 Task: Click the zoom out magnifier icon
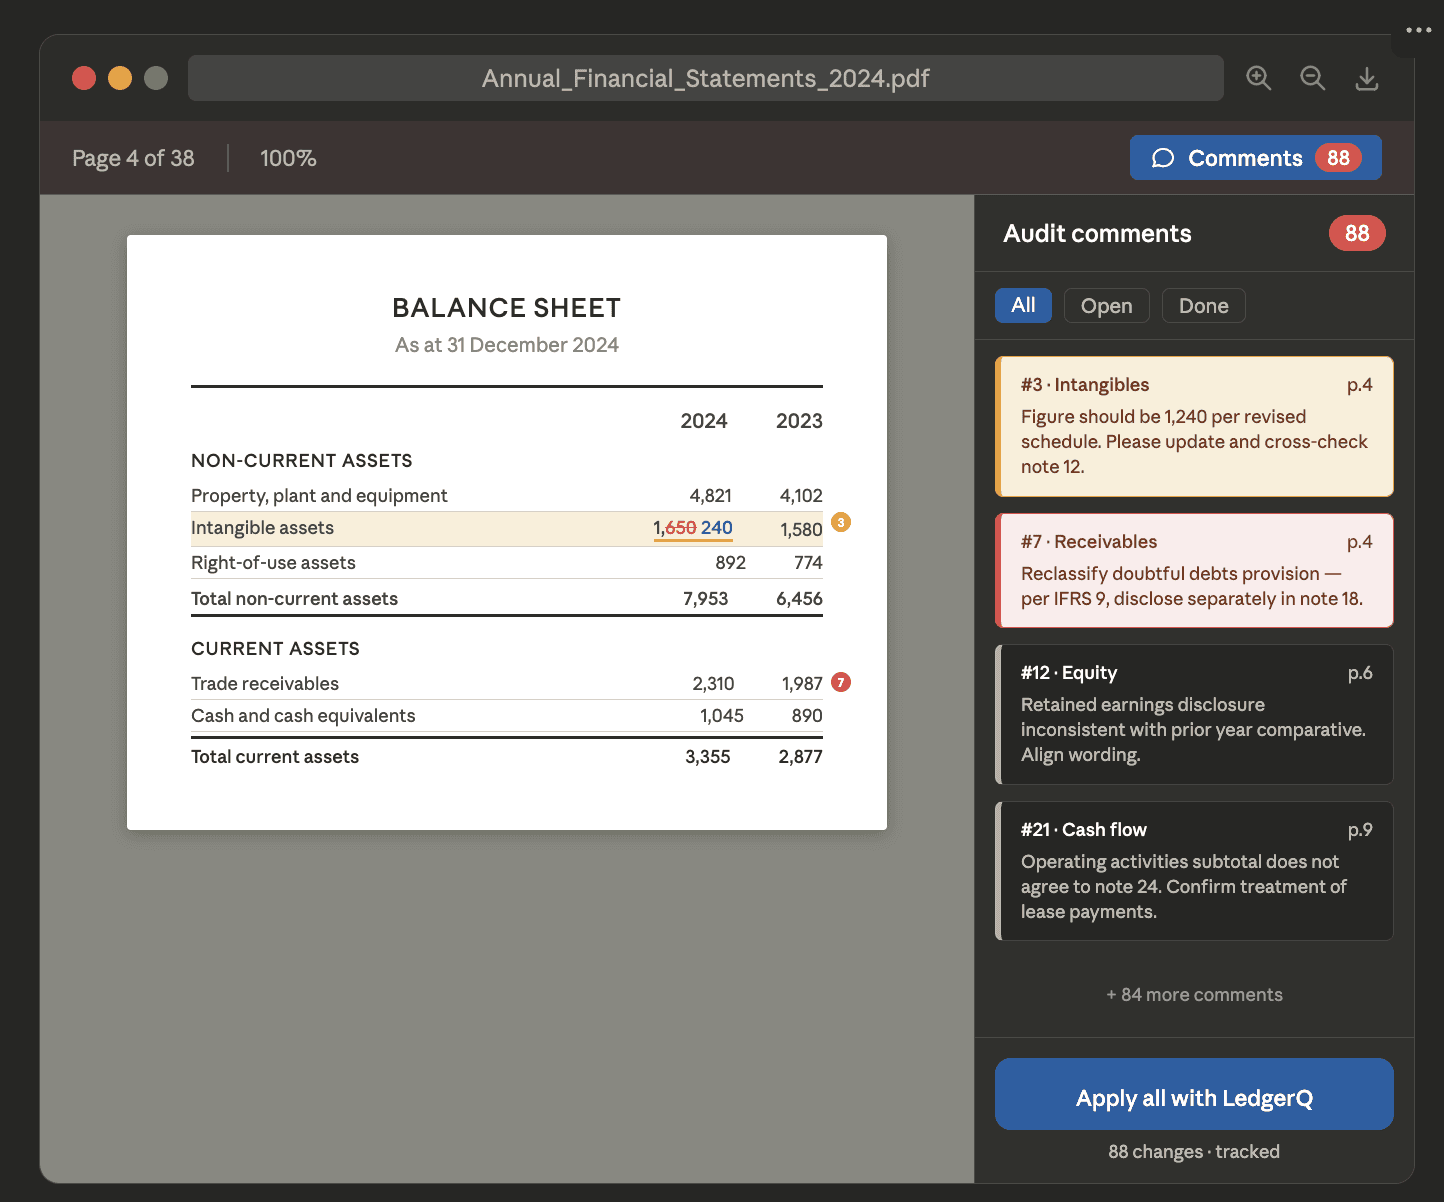coord(1313,78)
